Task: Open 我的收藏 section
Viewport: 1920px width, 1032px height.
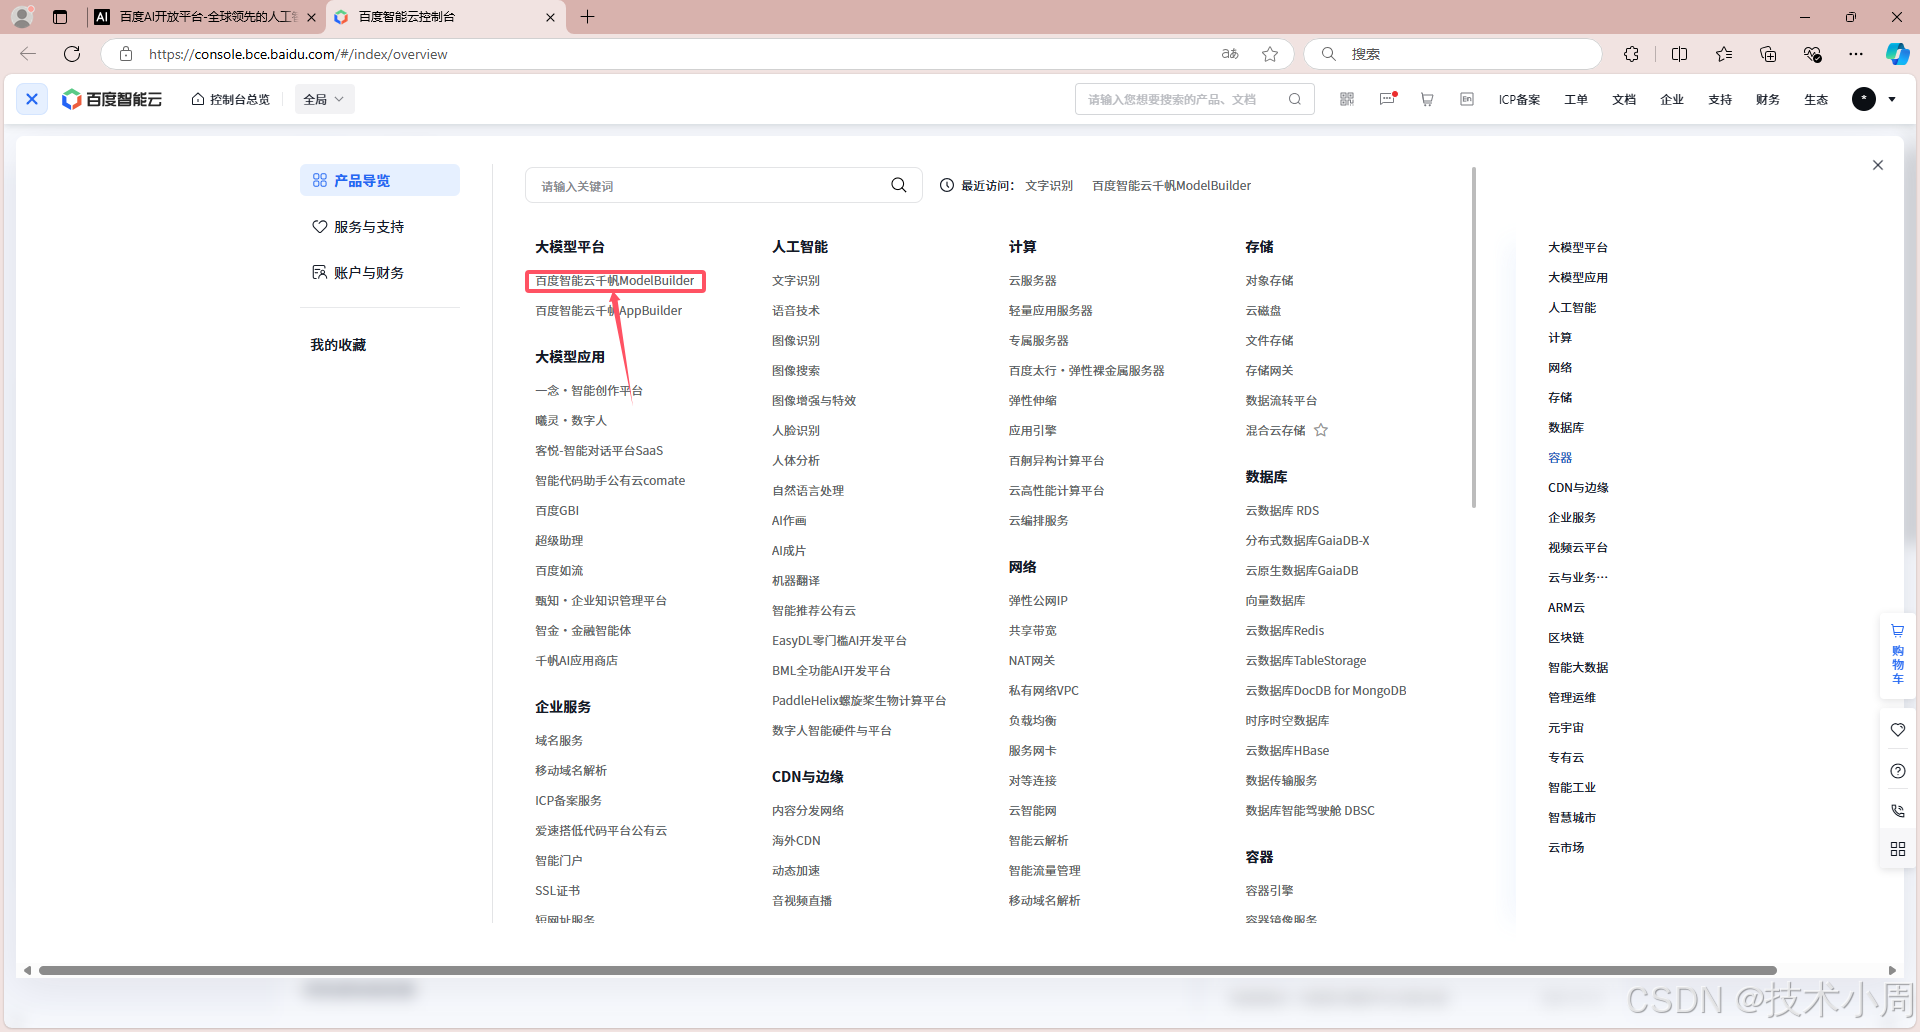Action: (x=338, y=345)
